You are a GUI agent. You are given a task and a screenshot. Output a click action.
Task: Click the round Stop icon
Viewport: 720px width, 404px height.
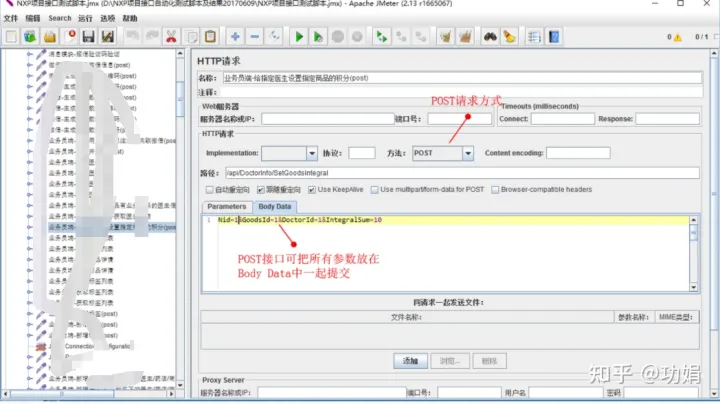[338, 37]
